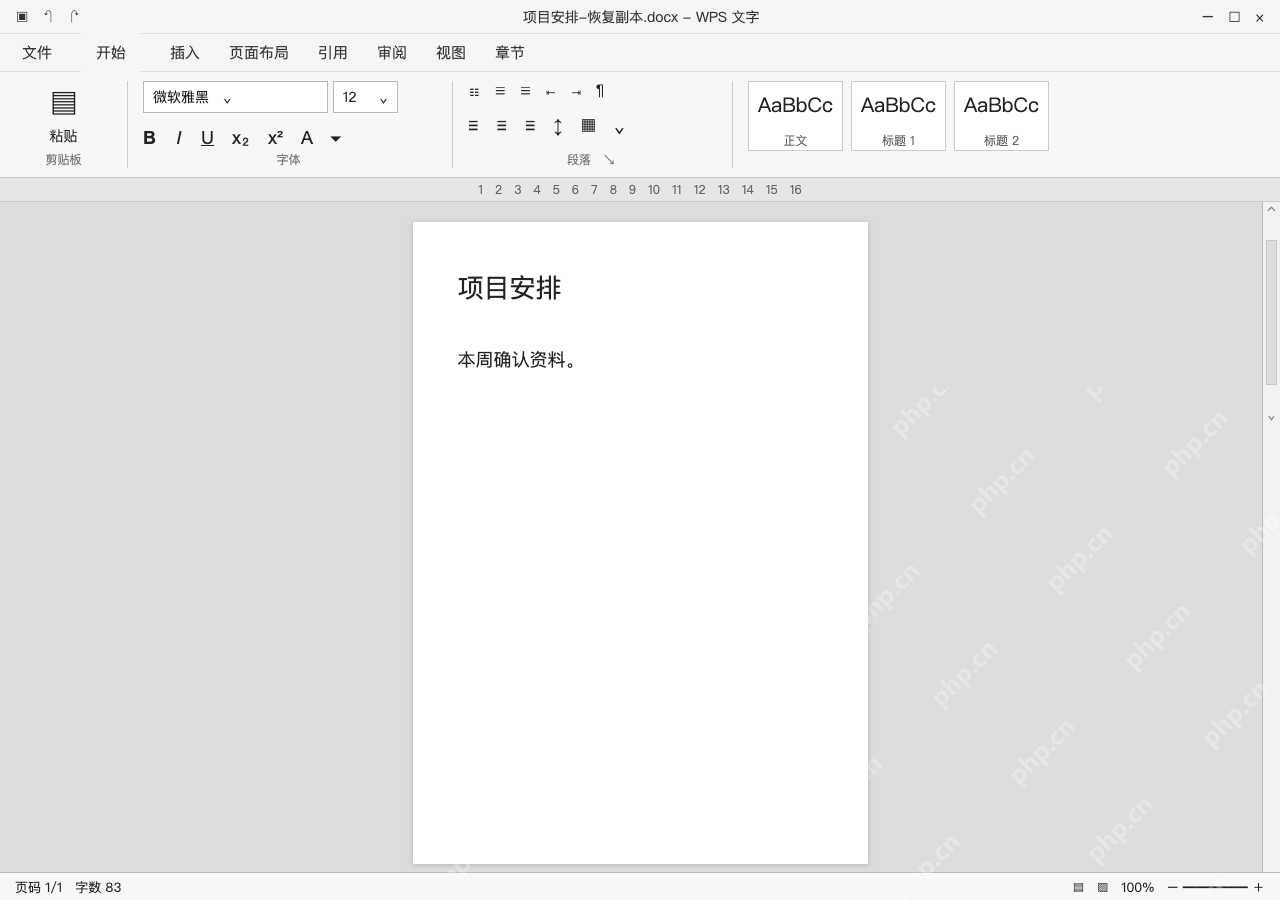Toggle Underline formatting
The height and width of the screenshot is (900, 1280).
click(x=207, y=138)
